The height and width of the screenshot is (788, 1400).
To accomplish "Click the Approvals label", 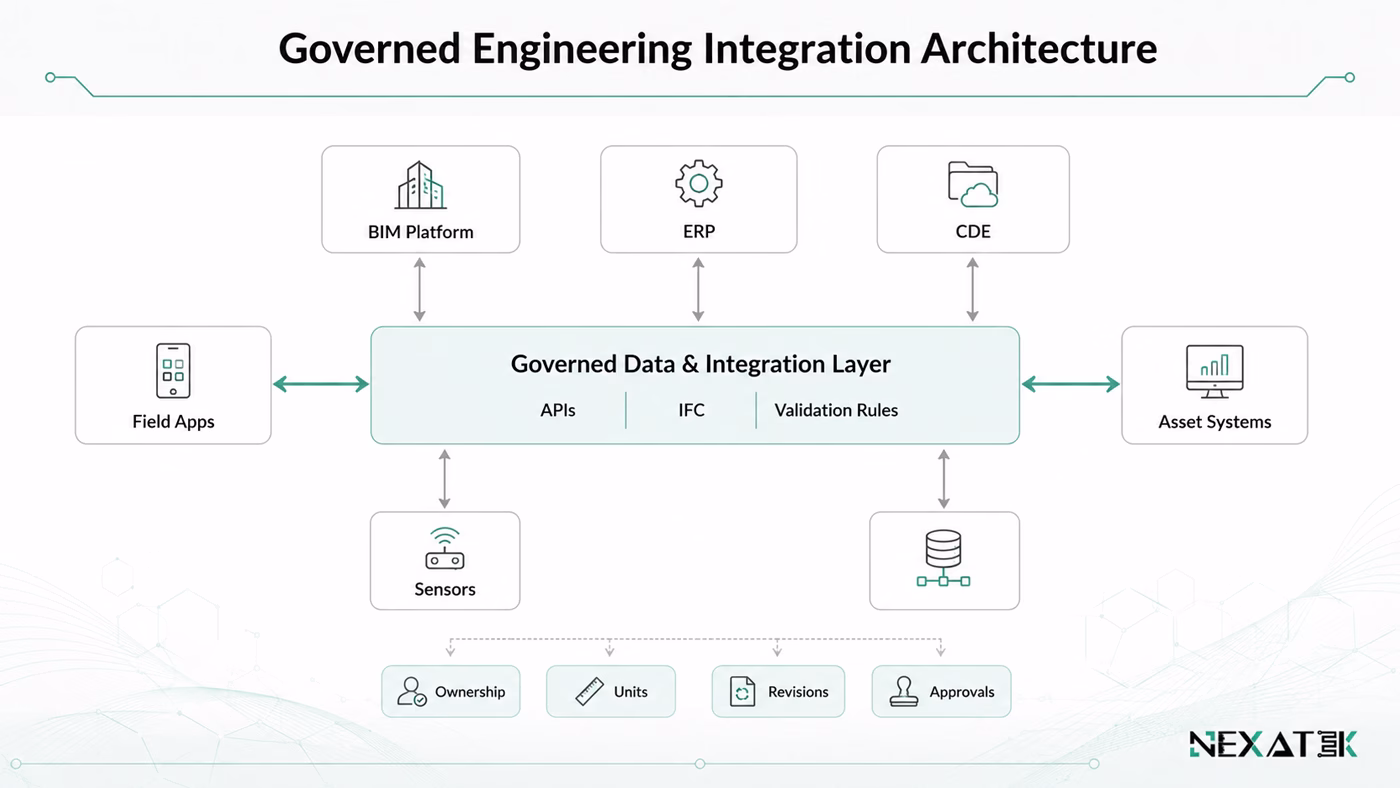I will click(x=962, y=692).
